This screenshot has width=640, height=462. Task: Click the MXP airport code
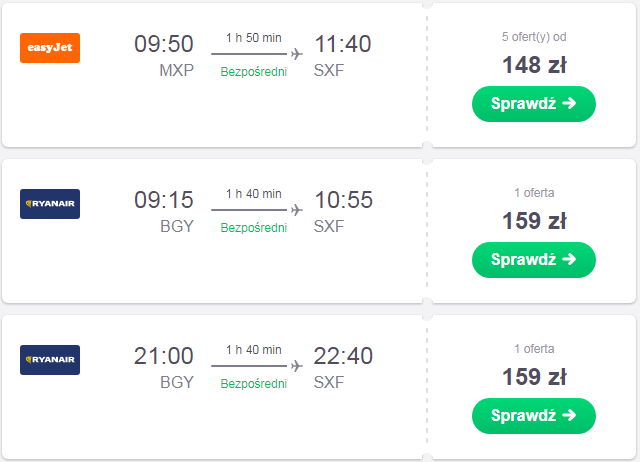click(176, 71)
